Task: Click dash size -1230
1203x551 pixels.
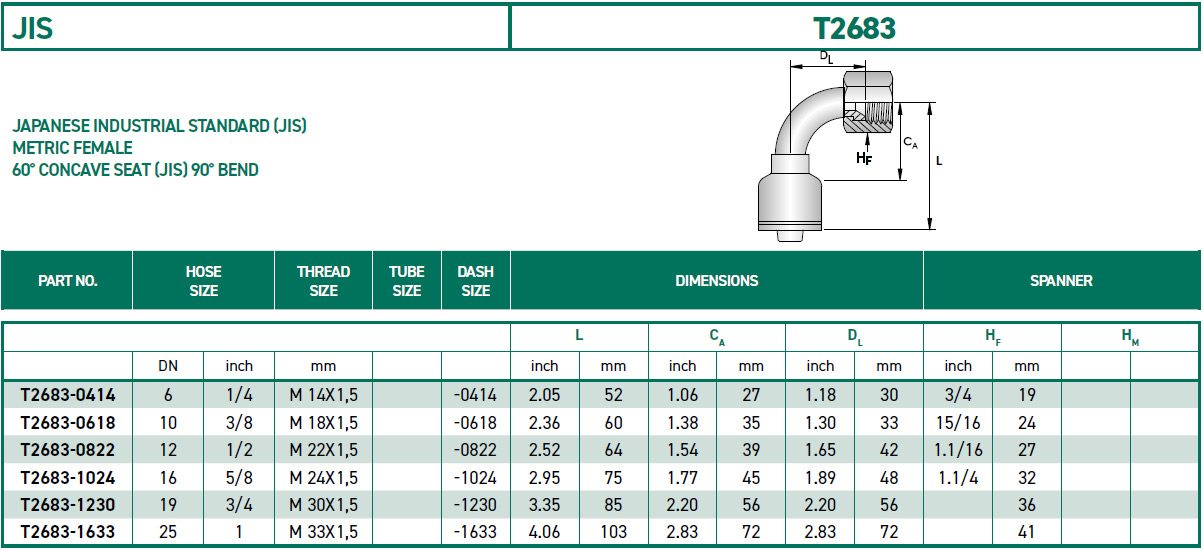Action: point(475,505)
